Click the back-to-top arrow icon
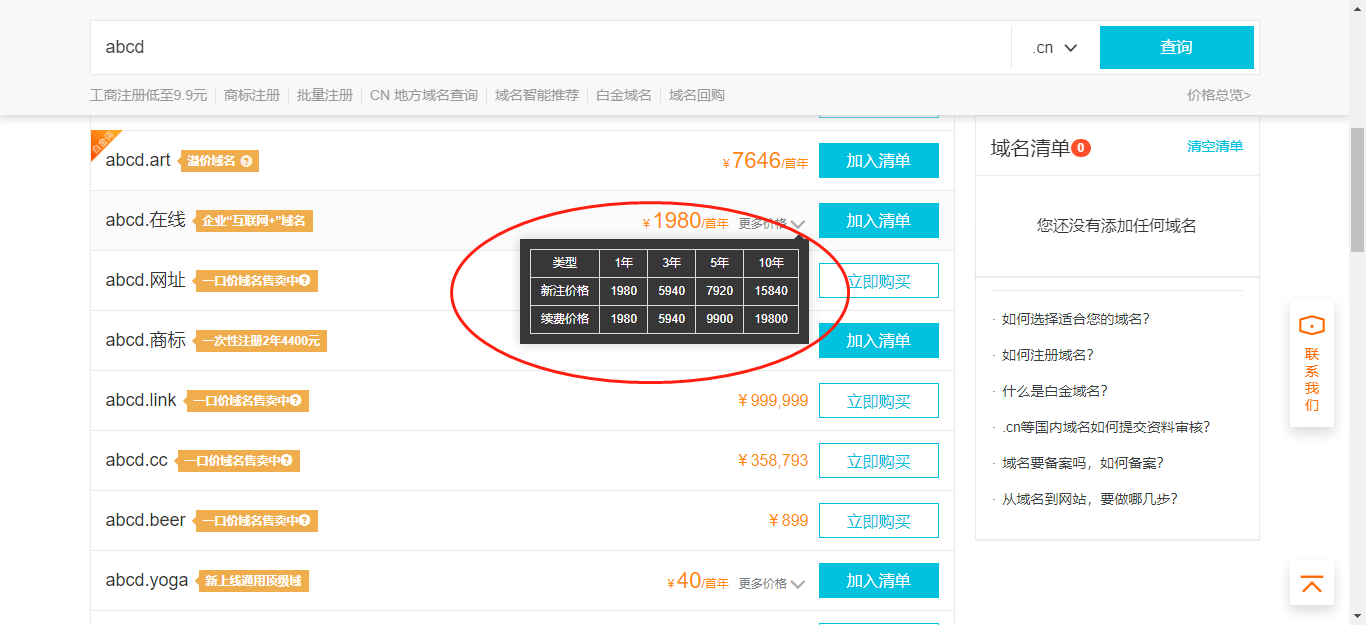 [x=1312, y=583]
